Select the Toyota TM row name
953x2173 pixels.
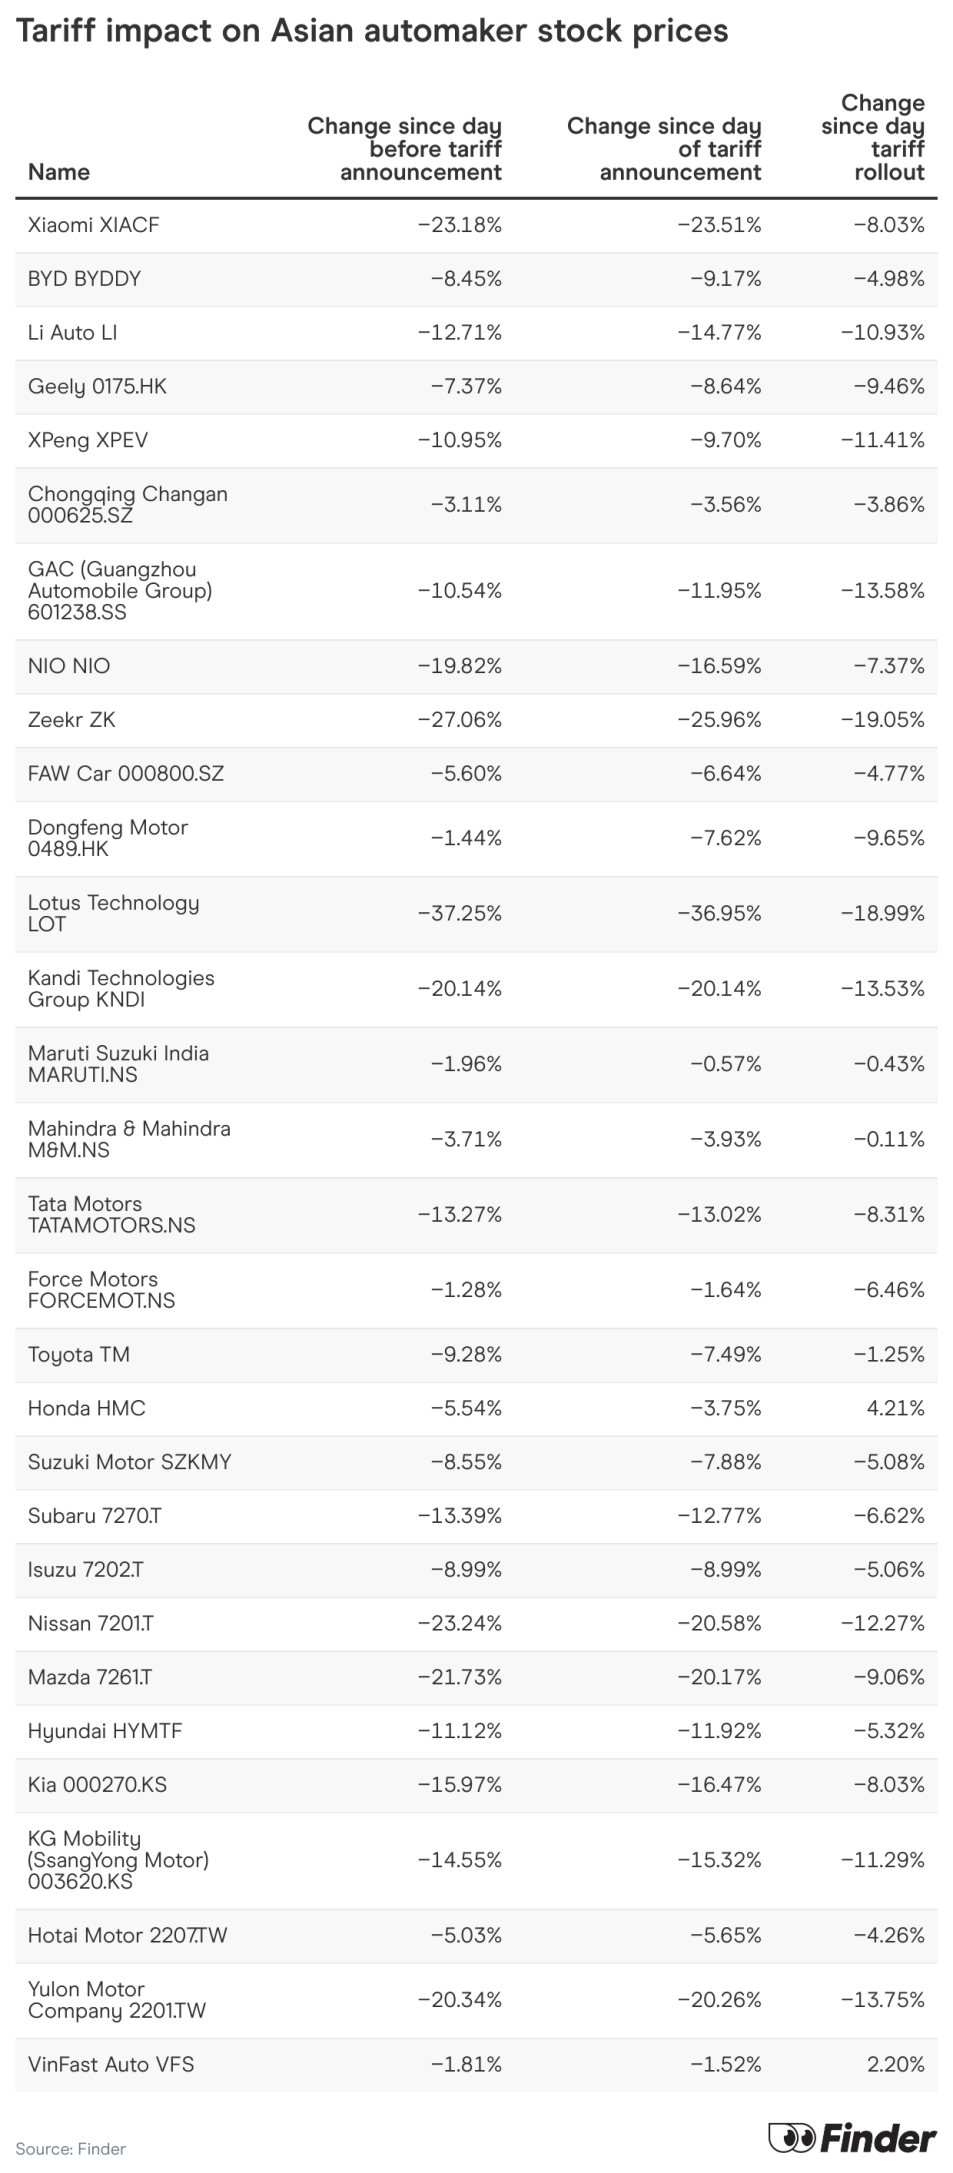tap(79, 1354)
